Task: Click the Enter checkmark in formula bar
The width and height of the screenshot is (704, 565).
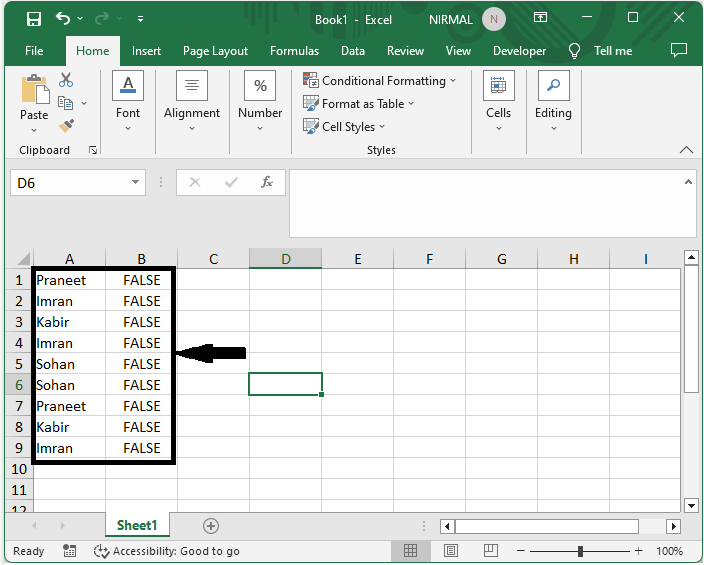Action: click(x=231, y=182)
